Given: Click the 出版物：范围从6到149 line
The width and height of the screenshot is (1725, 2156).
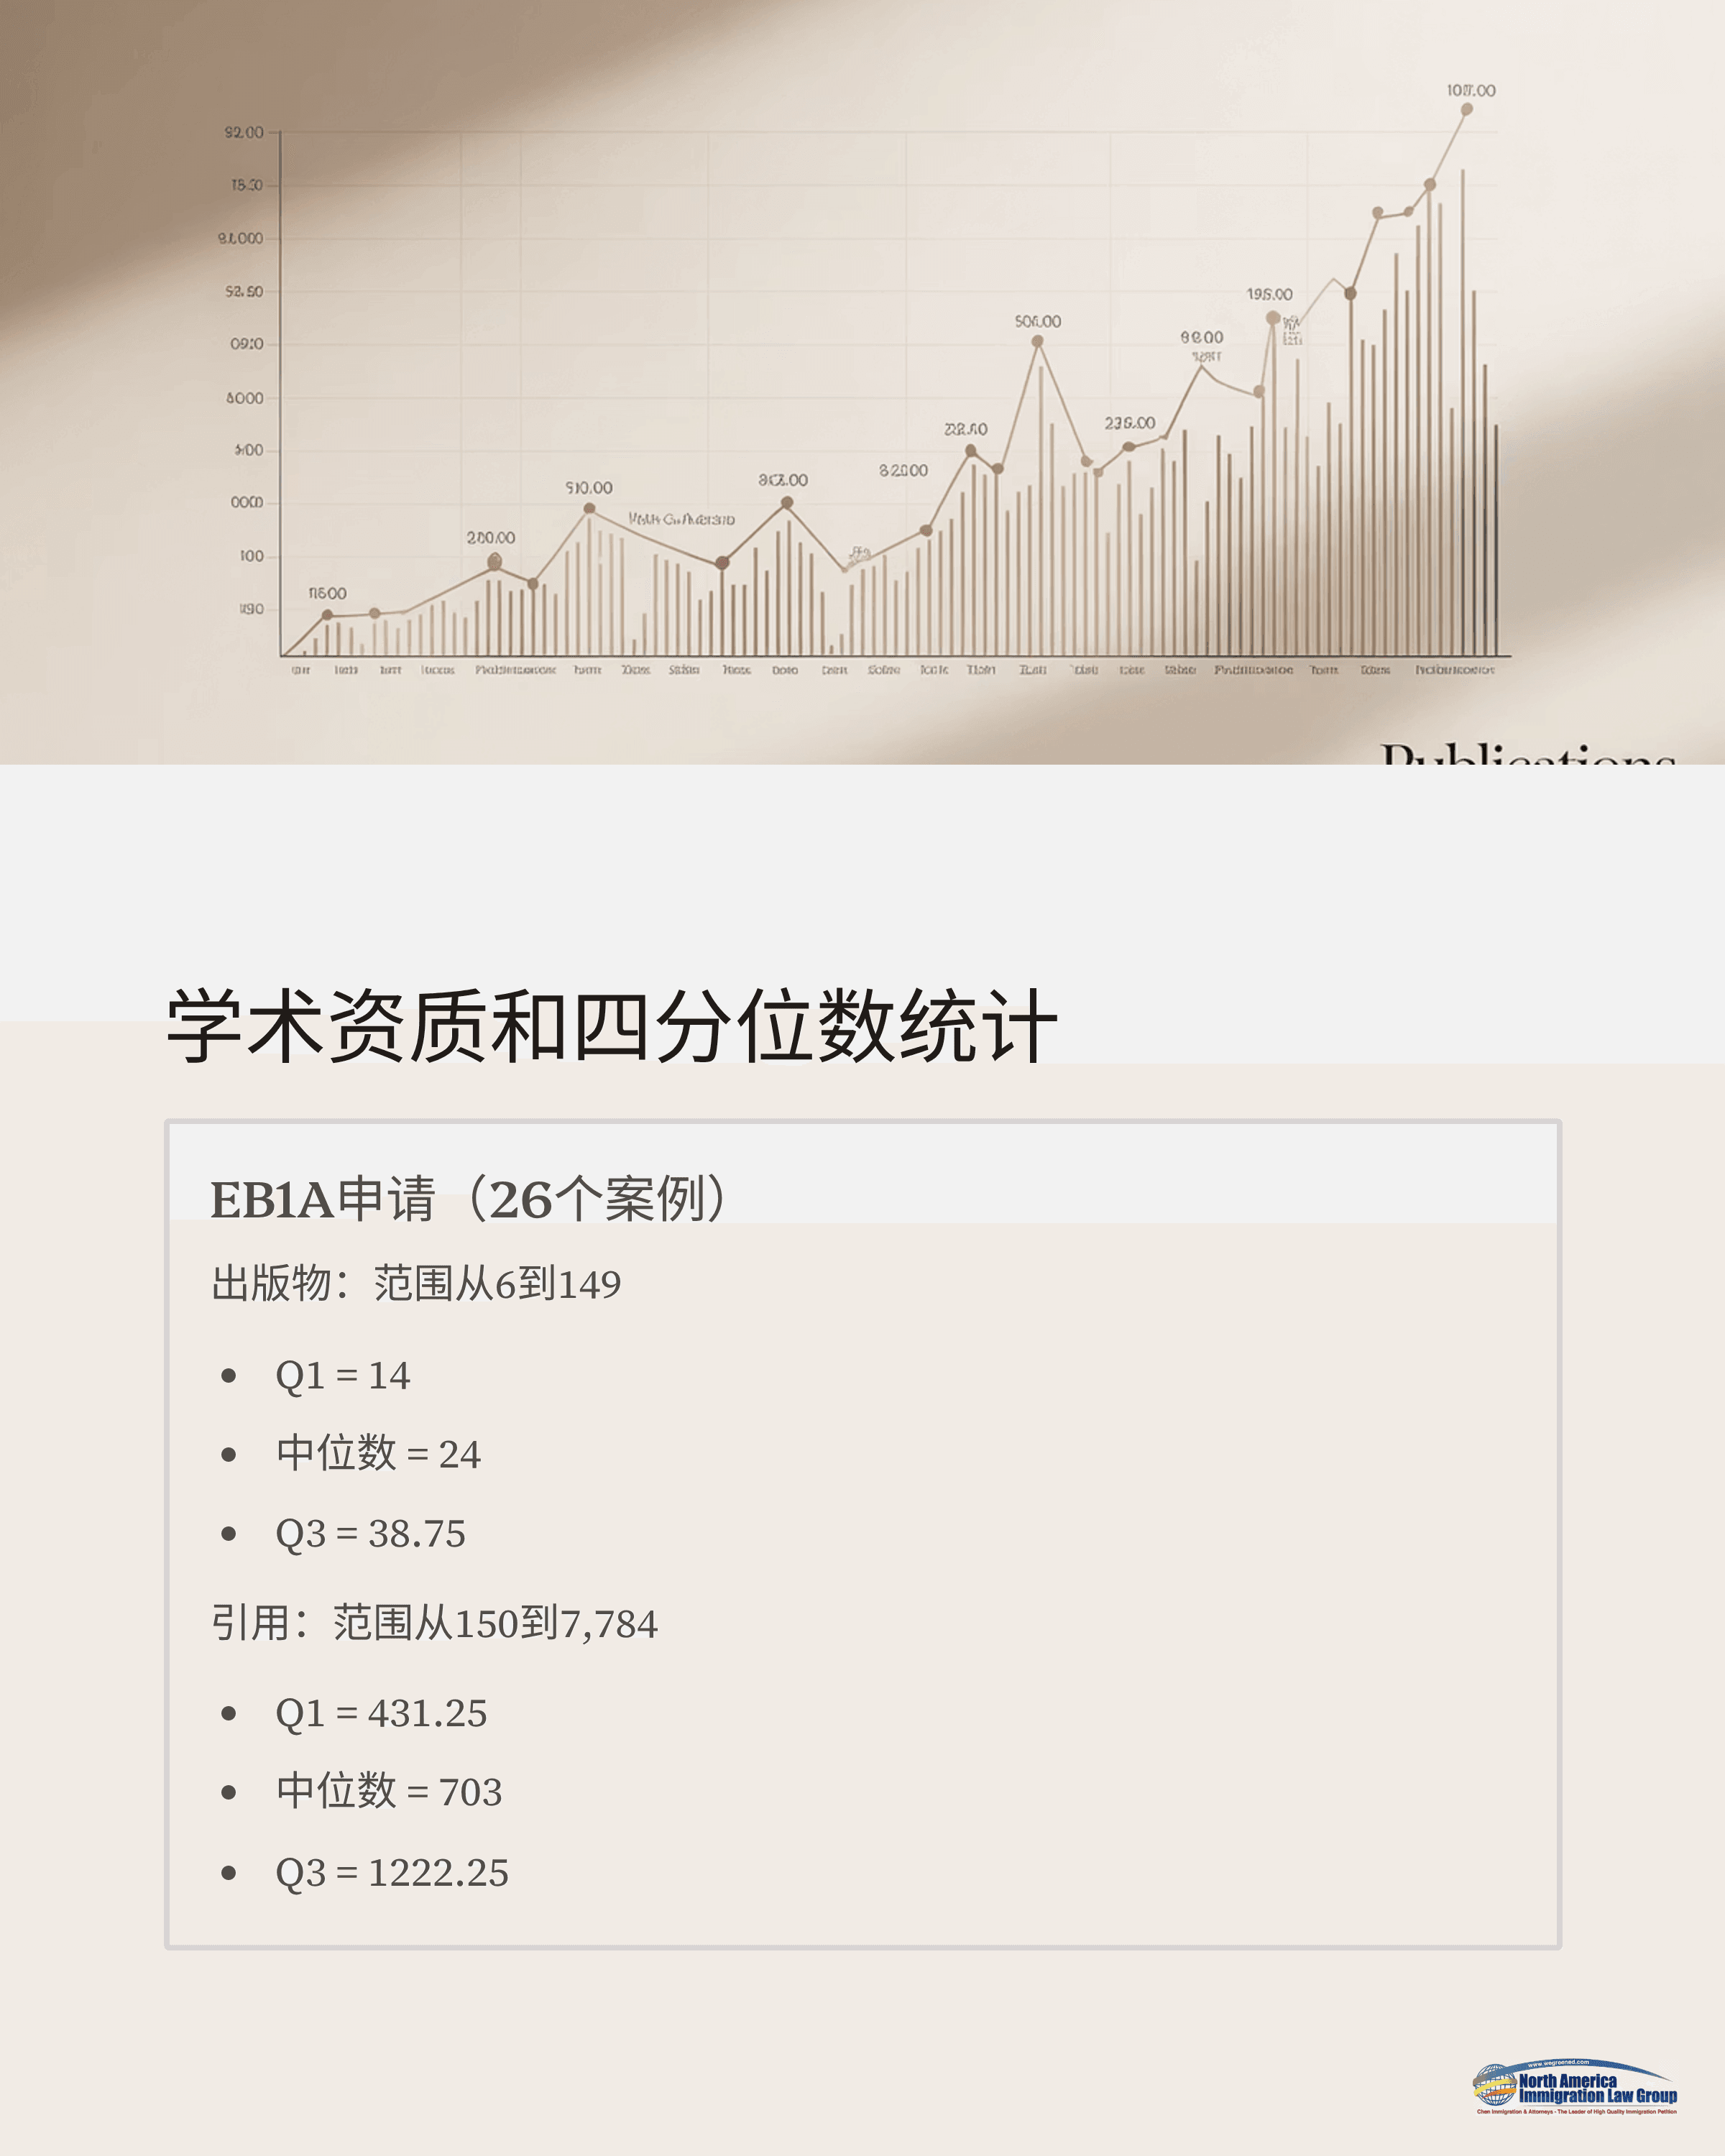Looking at the screenshot, I should [416, 1284].
